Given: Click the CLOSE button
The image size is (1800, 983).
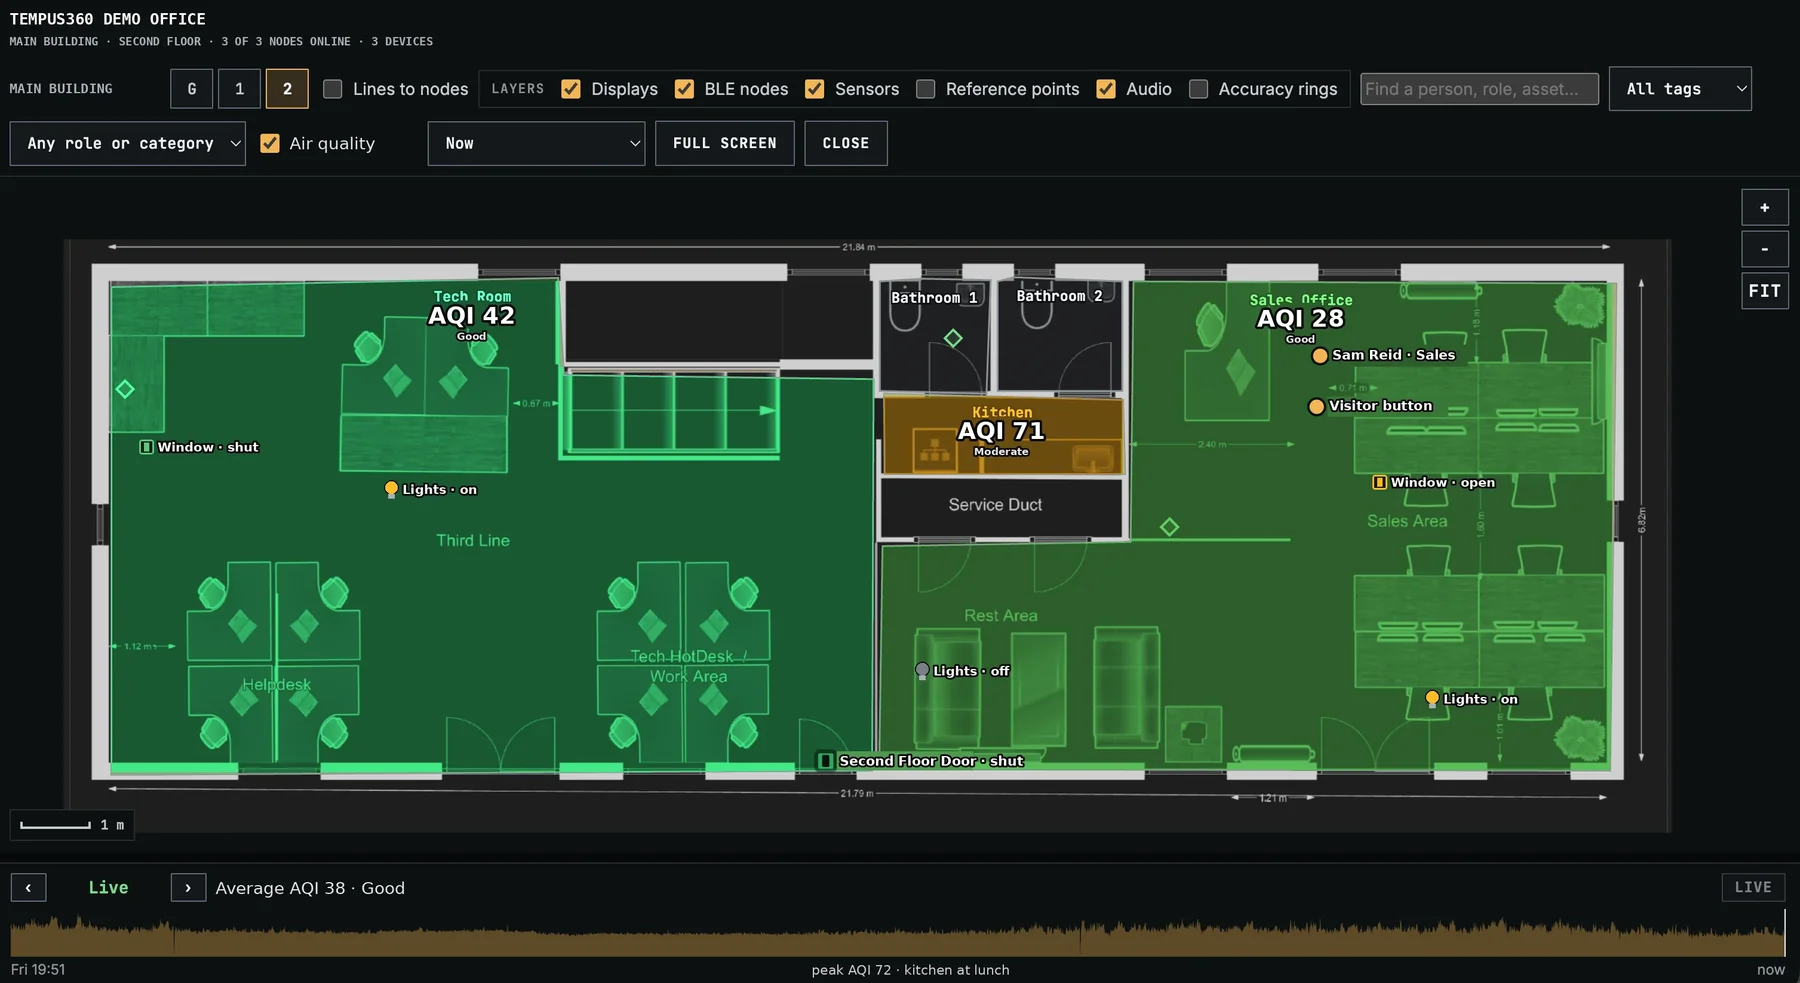Looking at the screenshot, I should 846,143.
